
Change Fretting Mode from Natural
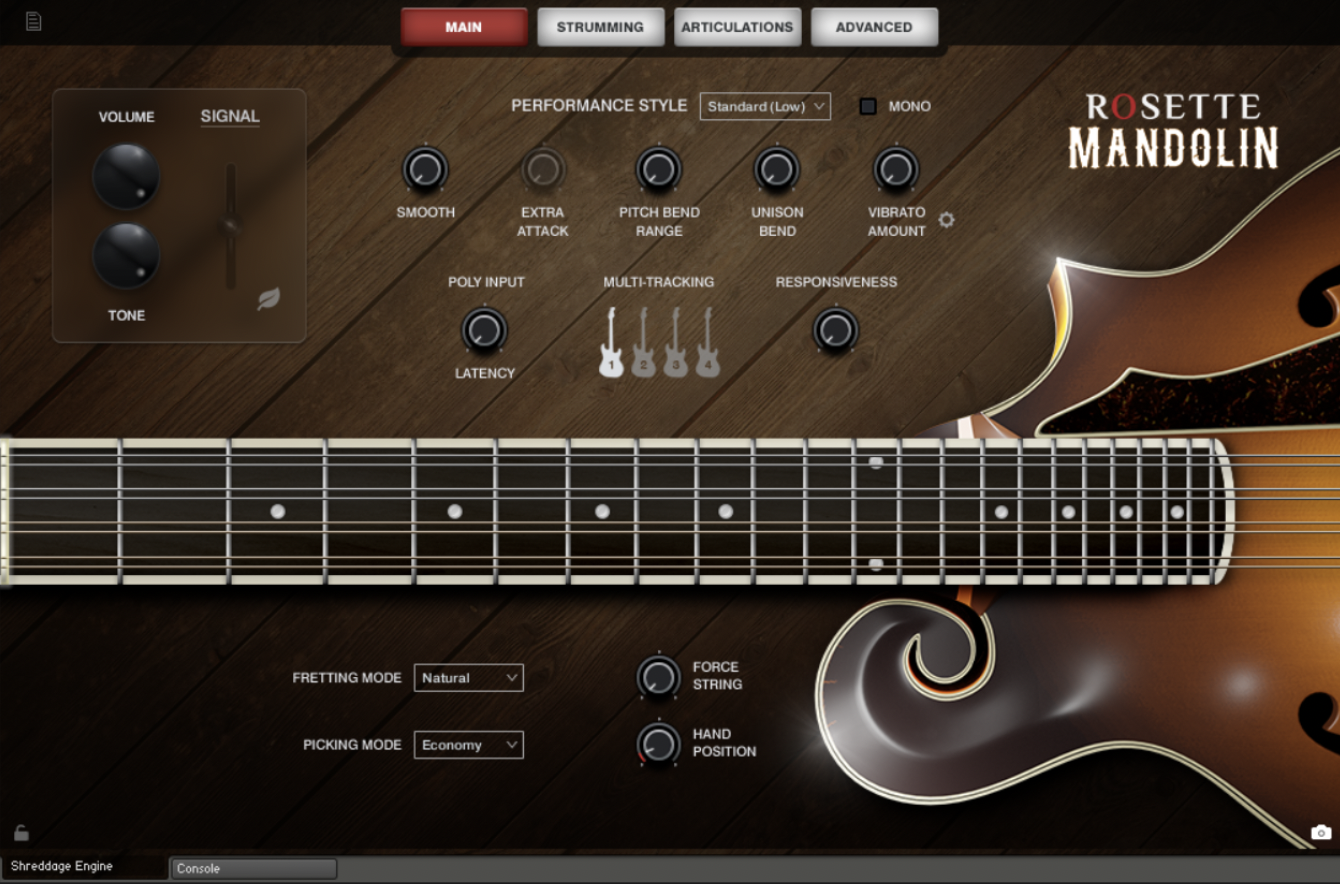(x=468, y=678)
